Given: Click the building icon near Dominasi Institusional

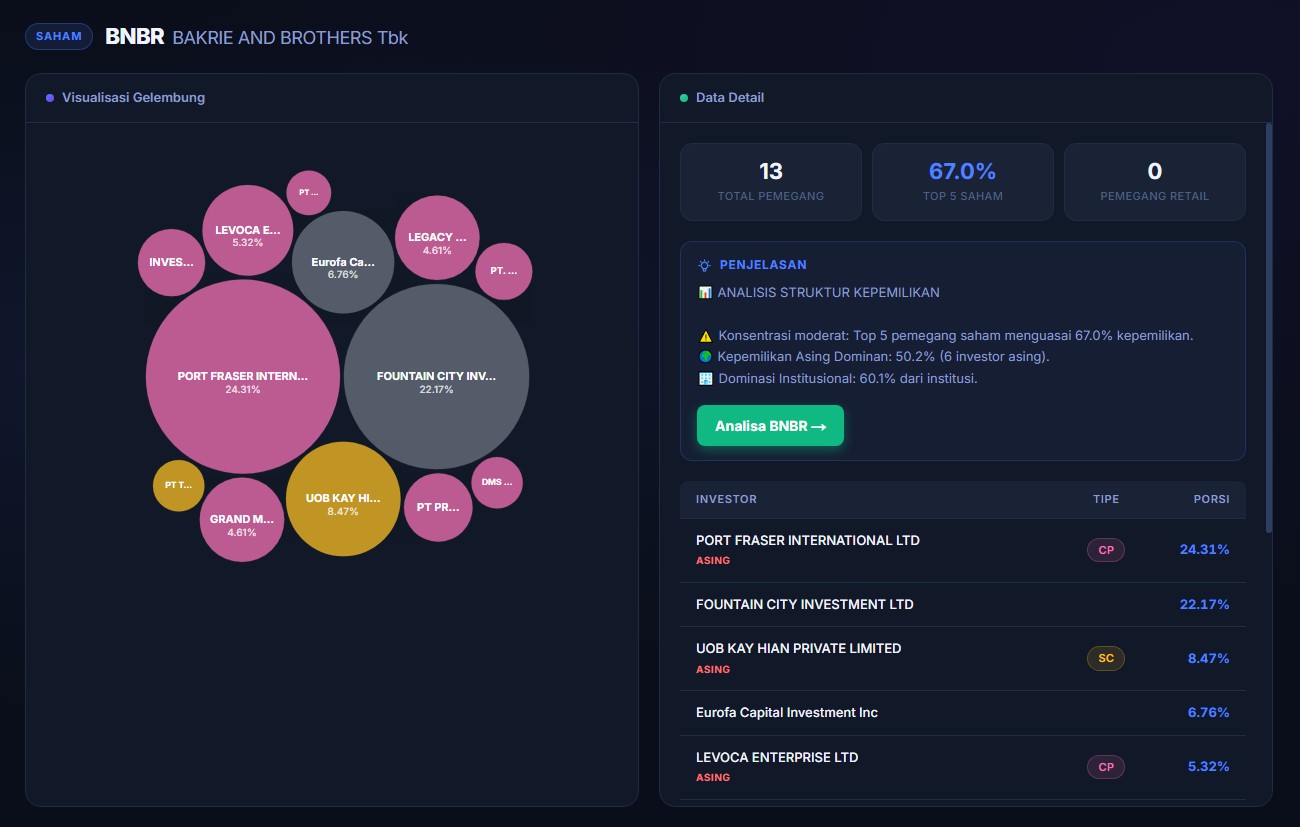Looking at the screenshot, I should pyautogui.click(x=706, y=379).
